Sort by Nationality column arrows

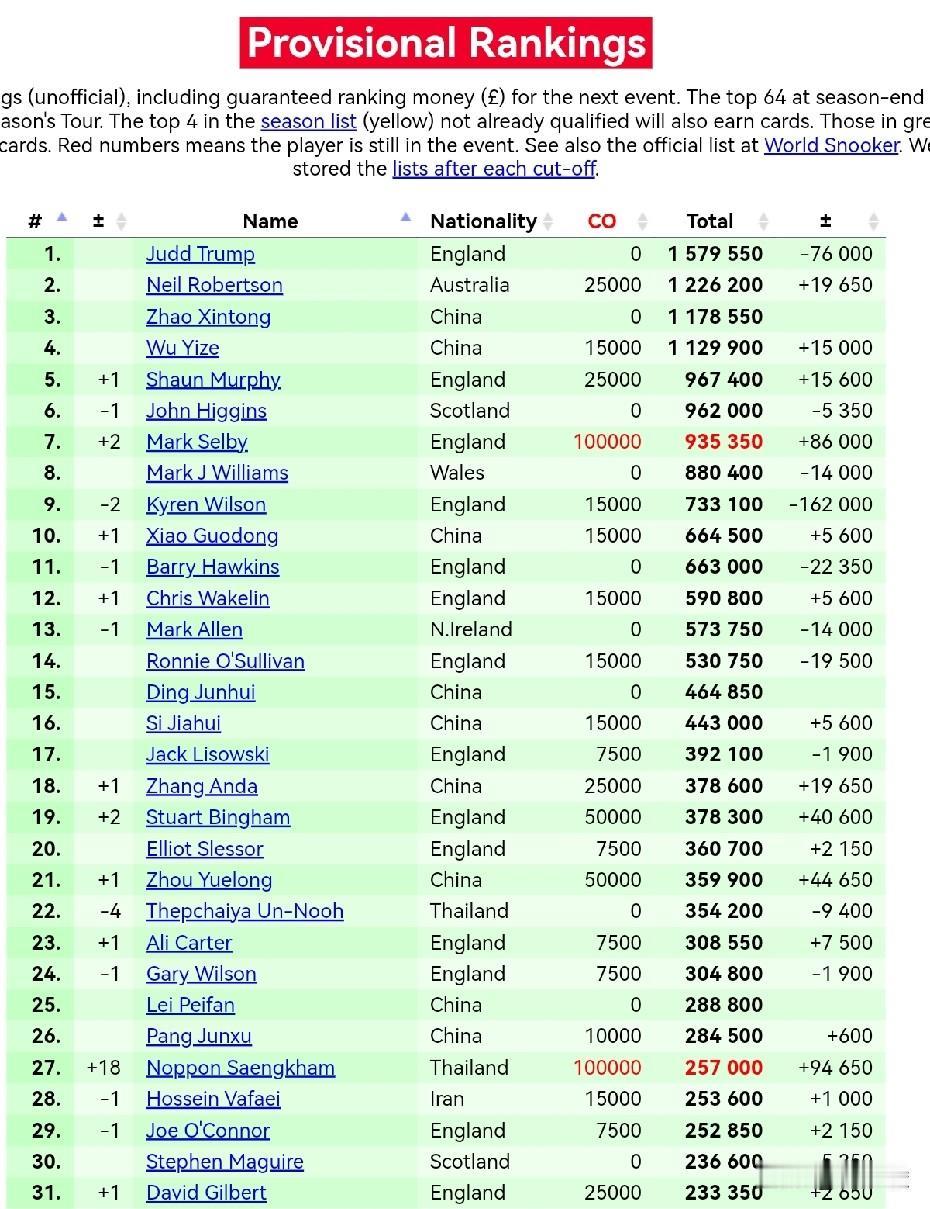click(x=548, y=221)
